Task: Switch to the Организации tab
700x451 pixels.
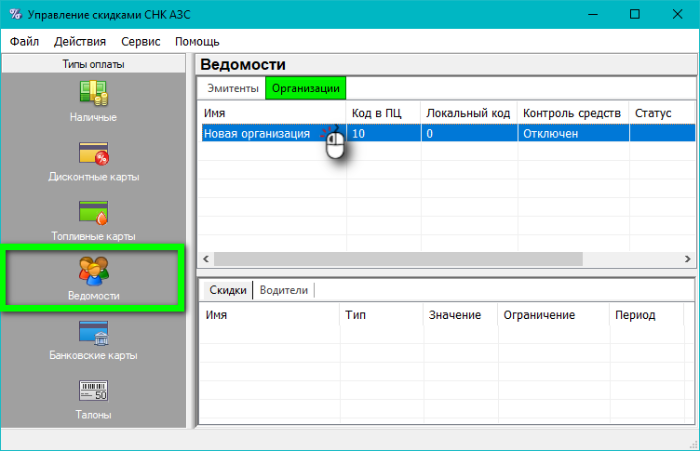Action: click(x=305, y=88)
